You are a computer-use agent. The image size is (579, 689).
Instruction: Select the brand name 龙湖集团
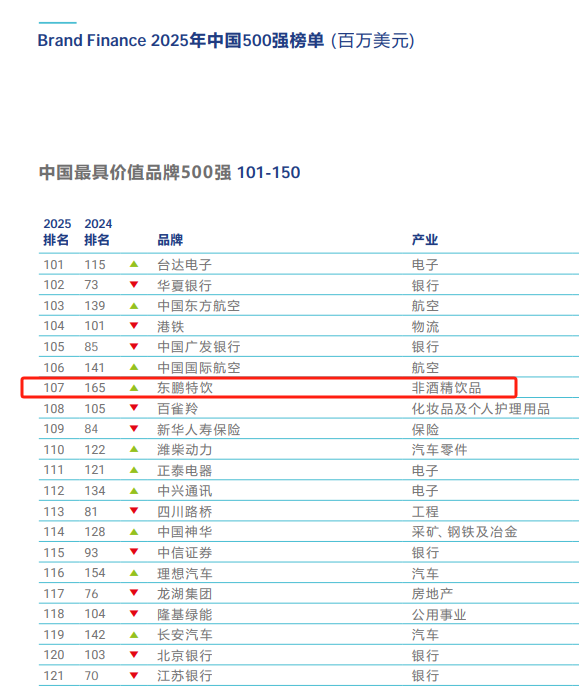pyautogui.click(x=185, y=594)
